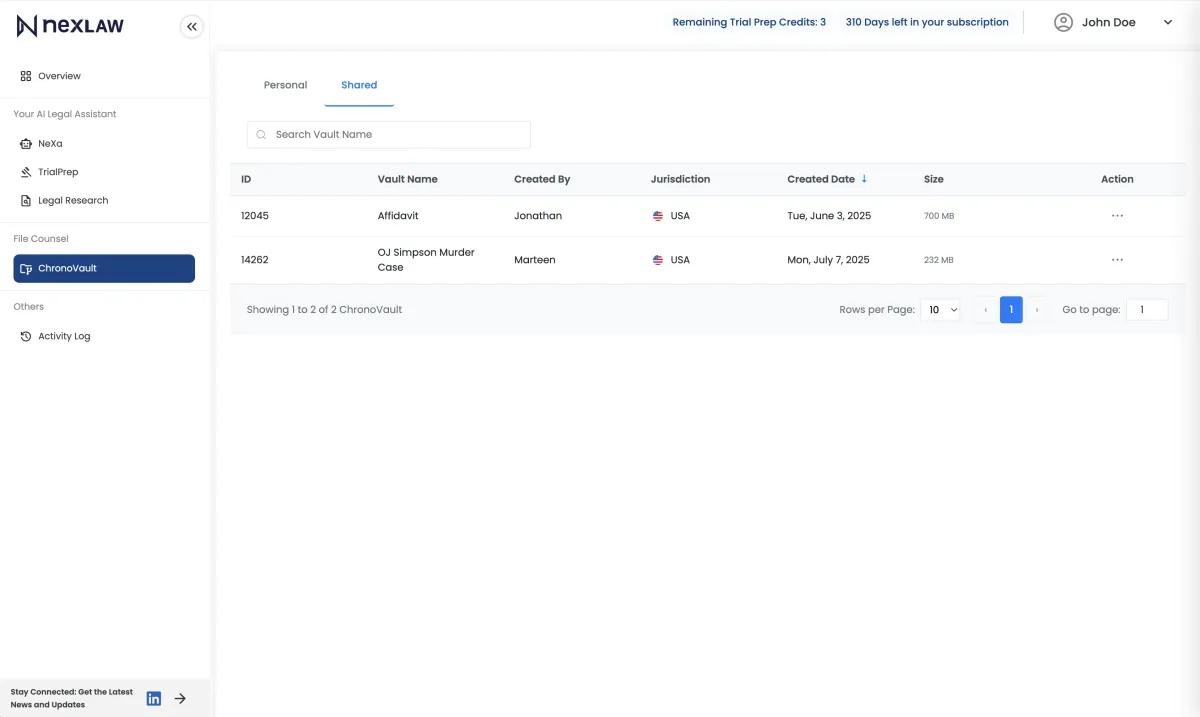Open OJ Simpson Murder Case vault
Viewport: 1200px width, 717px height.
[426, 260]
